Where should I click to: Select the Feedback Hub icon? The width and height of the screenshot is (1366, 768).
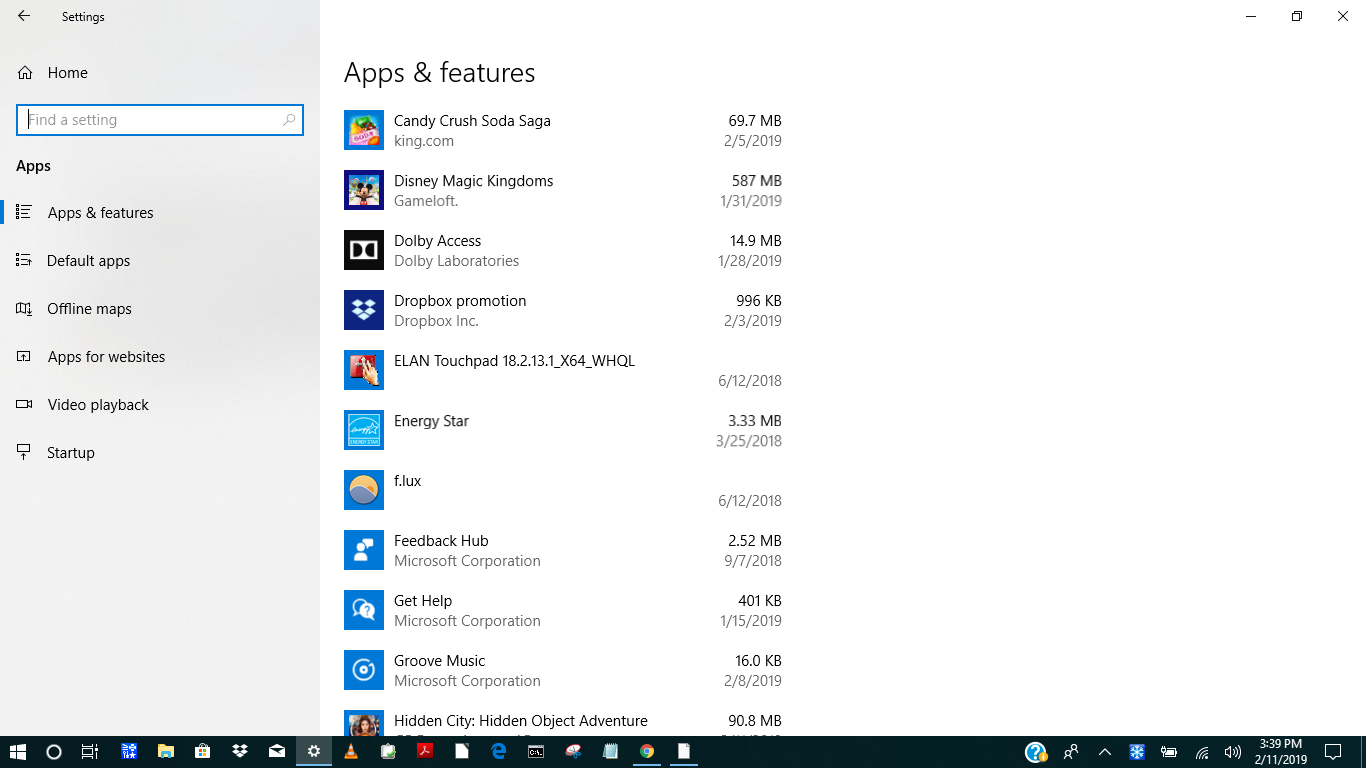click(x=364, y=550)
